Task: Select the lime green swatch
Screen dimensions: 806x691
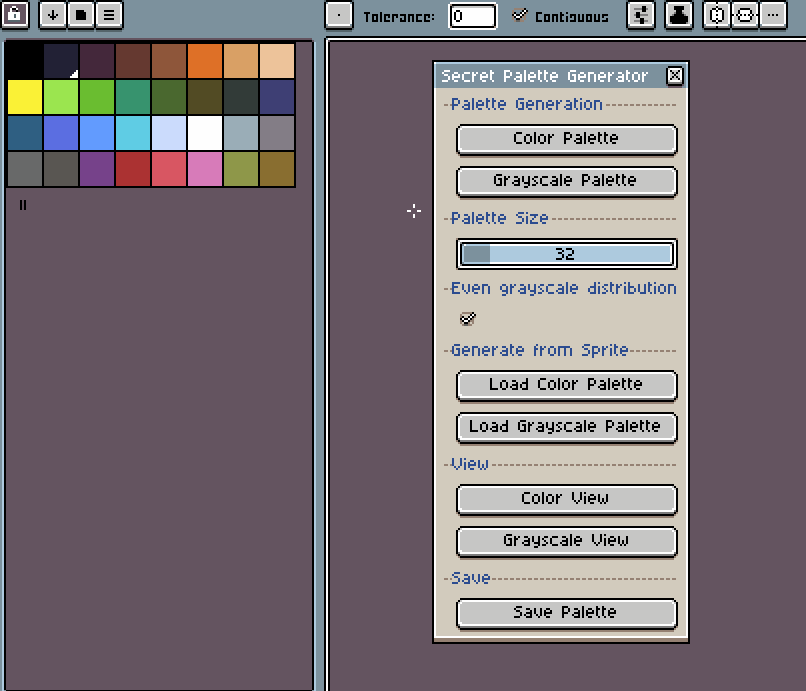Action: (x=61, y=97)
